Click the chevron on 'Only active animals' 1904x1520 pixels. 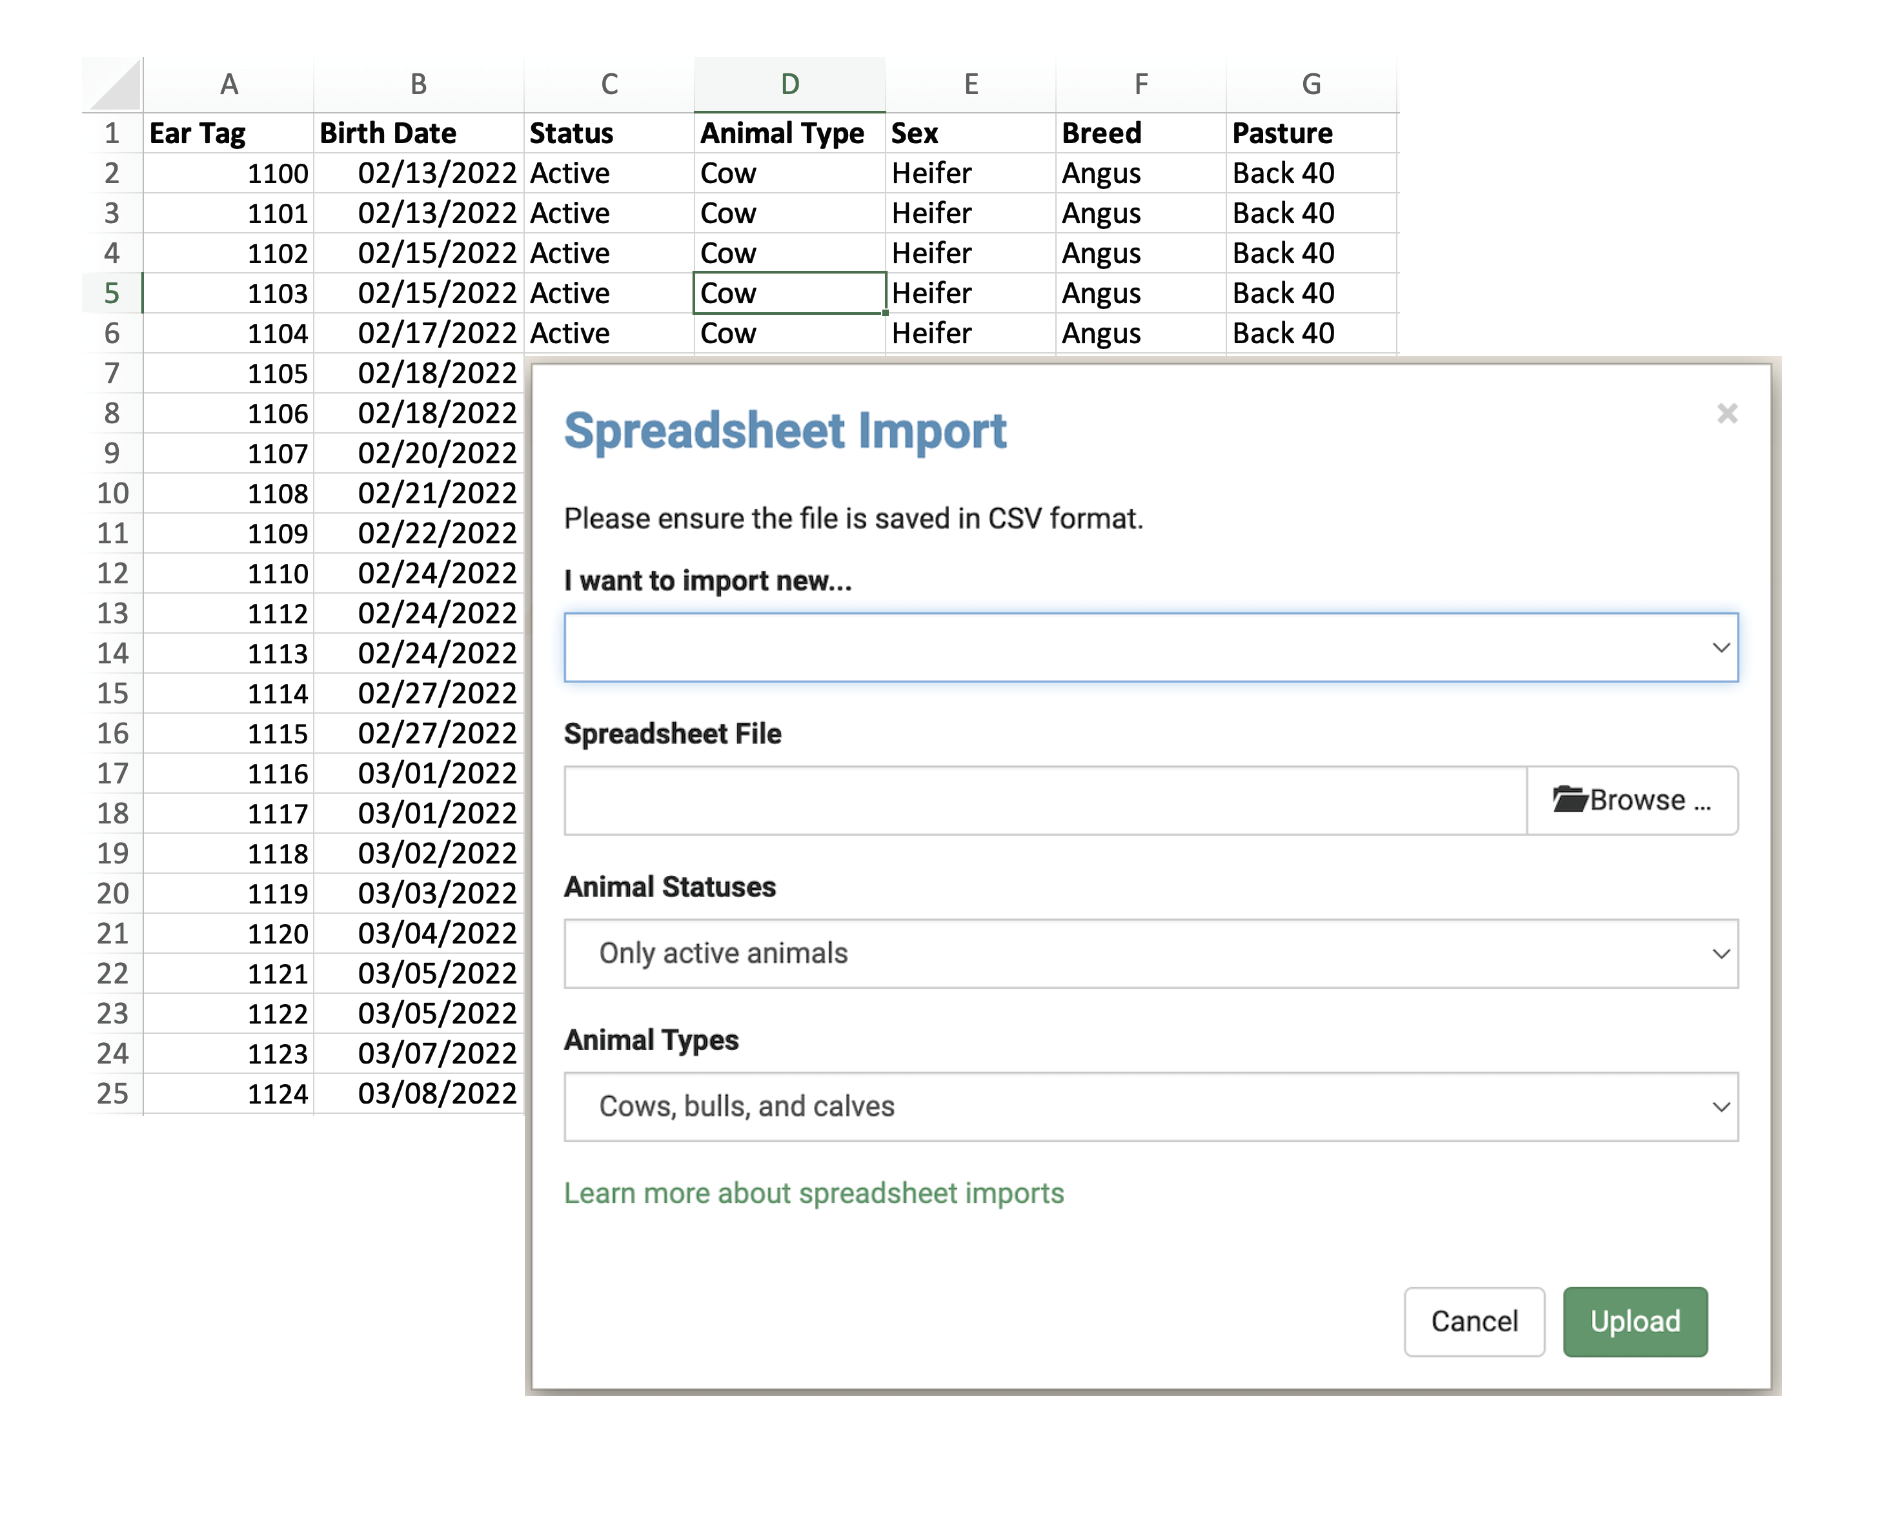[x=1721, y=953]
